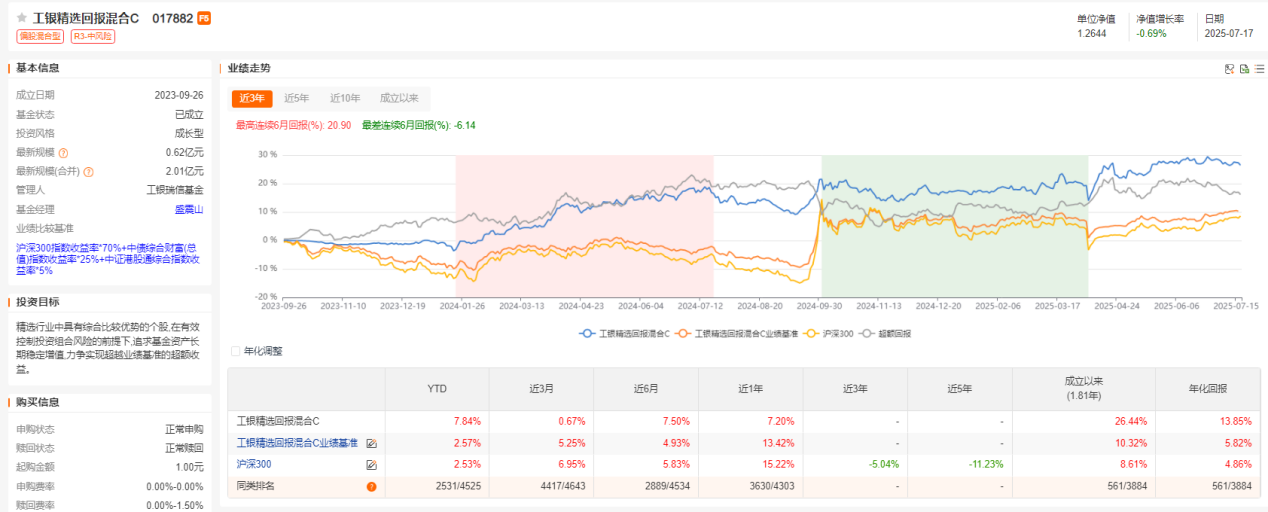Click the 业绩走势 section header
This screenshot has width=1268, height=512.
(x=249, y=68)
